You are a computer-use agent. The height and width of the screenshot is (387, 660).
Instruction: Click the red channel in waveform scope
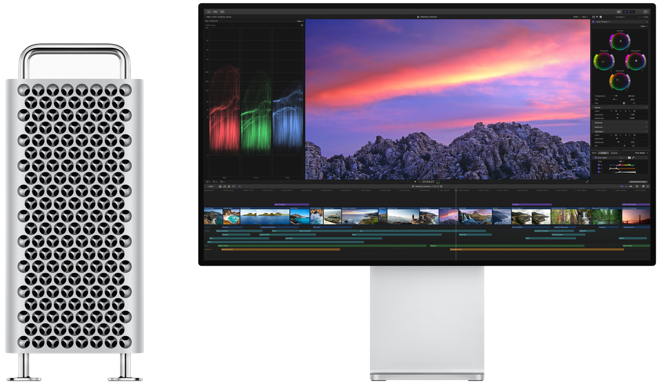pos(225,109)
